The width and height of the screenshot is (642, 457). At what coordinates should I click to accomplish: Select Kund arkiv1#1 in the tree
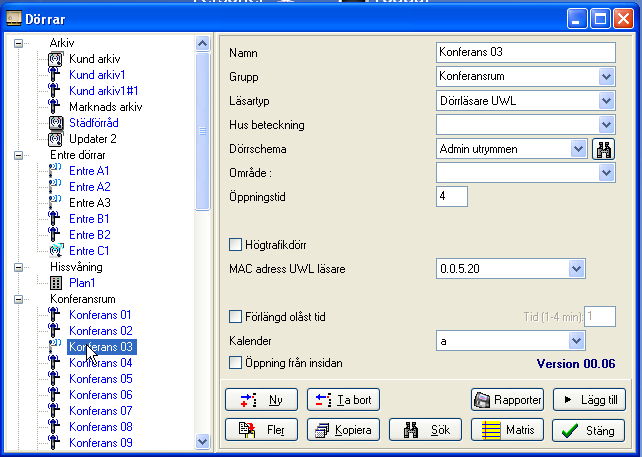[x=104, y=91]
